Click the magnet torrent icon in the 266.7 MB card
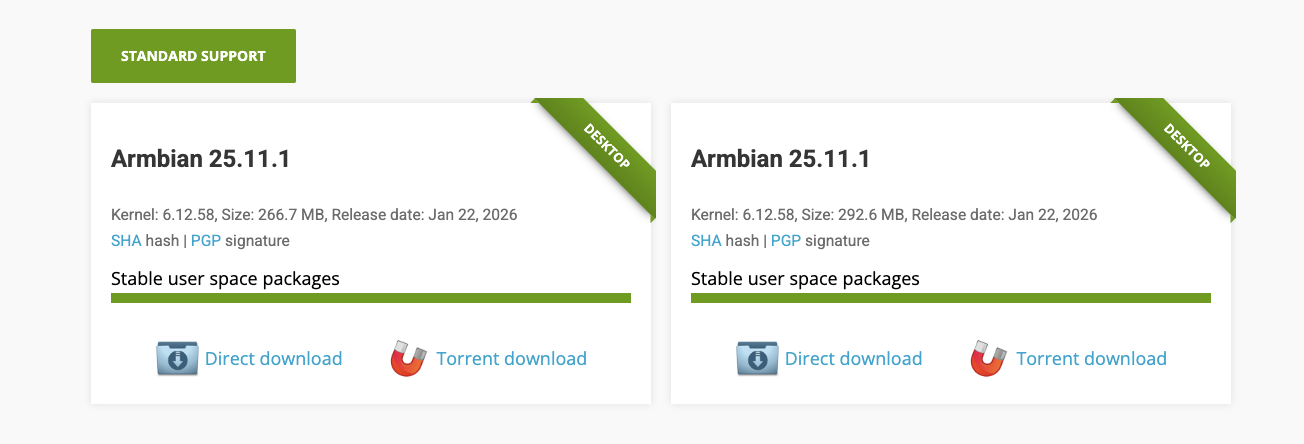The image size is (1304, 444). coord(408,358)
